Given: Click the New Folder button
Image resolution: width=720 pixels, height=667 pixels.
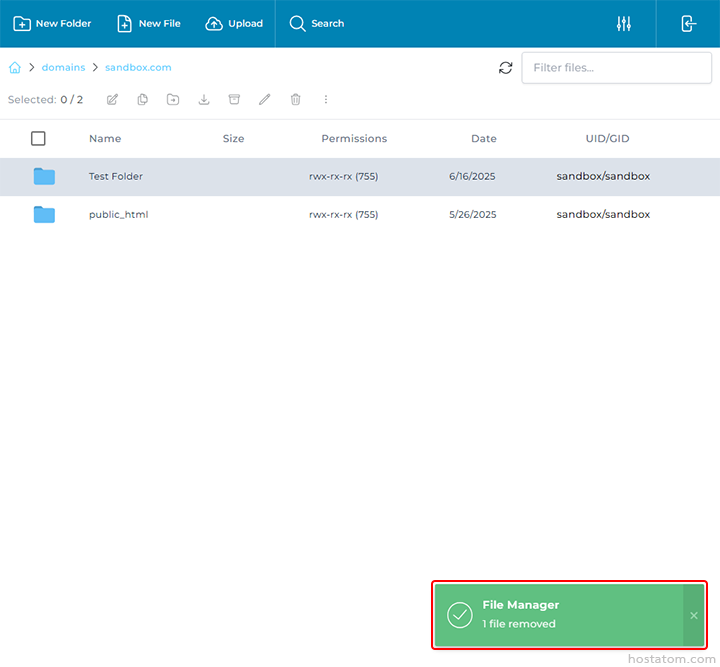Looking at the screenshot, I should pyautogui.click(x=52, y=24).
